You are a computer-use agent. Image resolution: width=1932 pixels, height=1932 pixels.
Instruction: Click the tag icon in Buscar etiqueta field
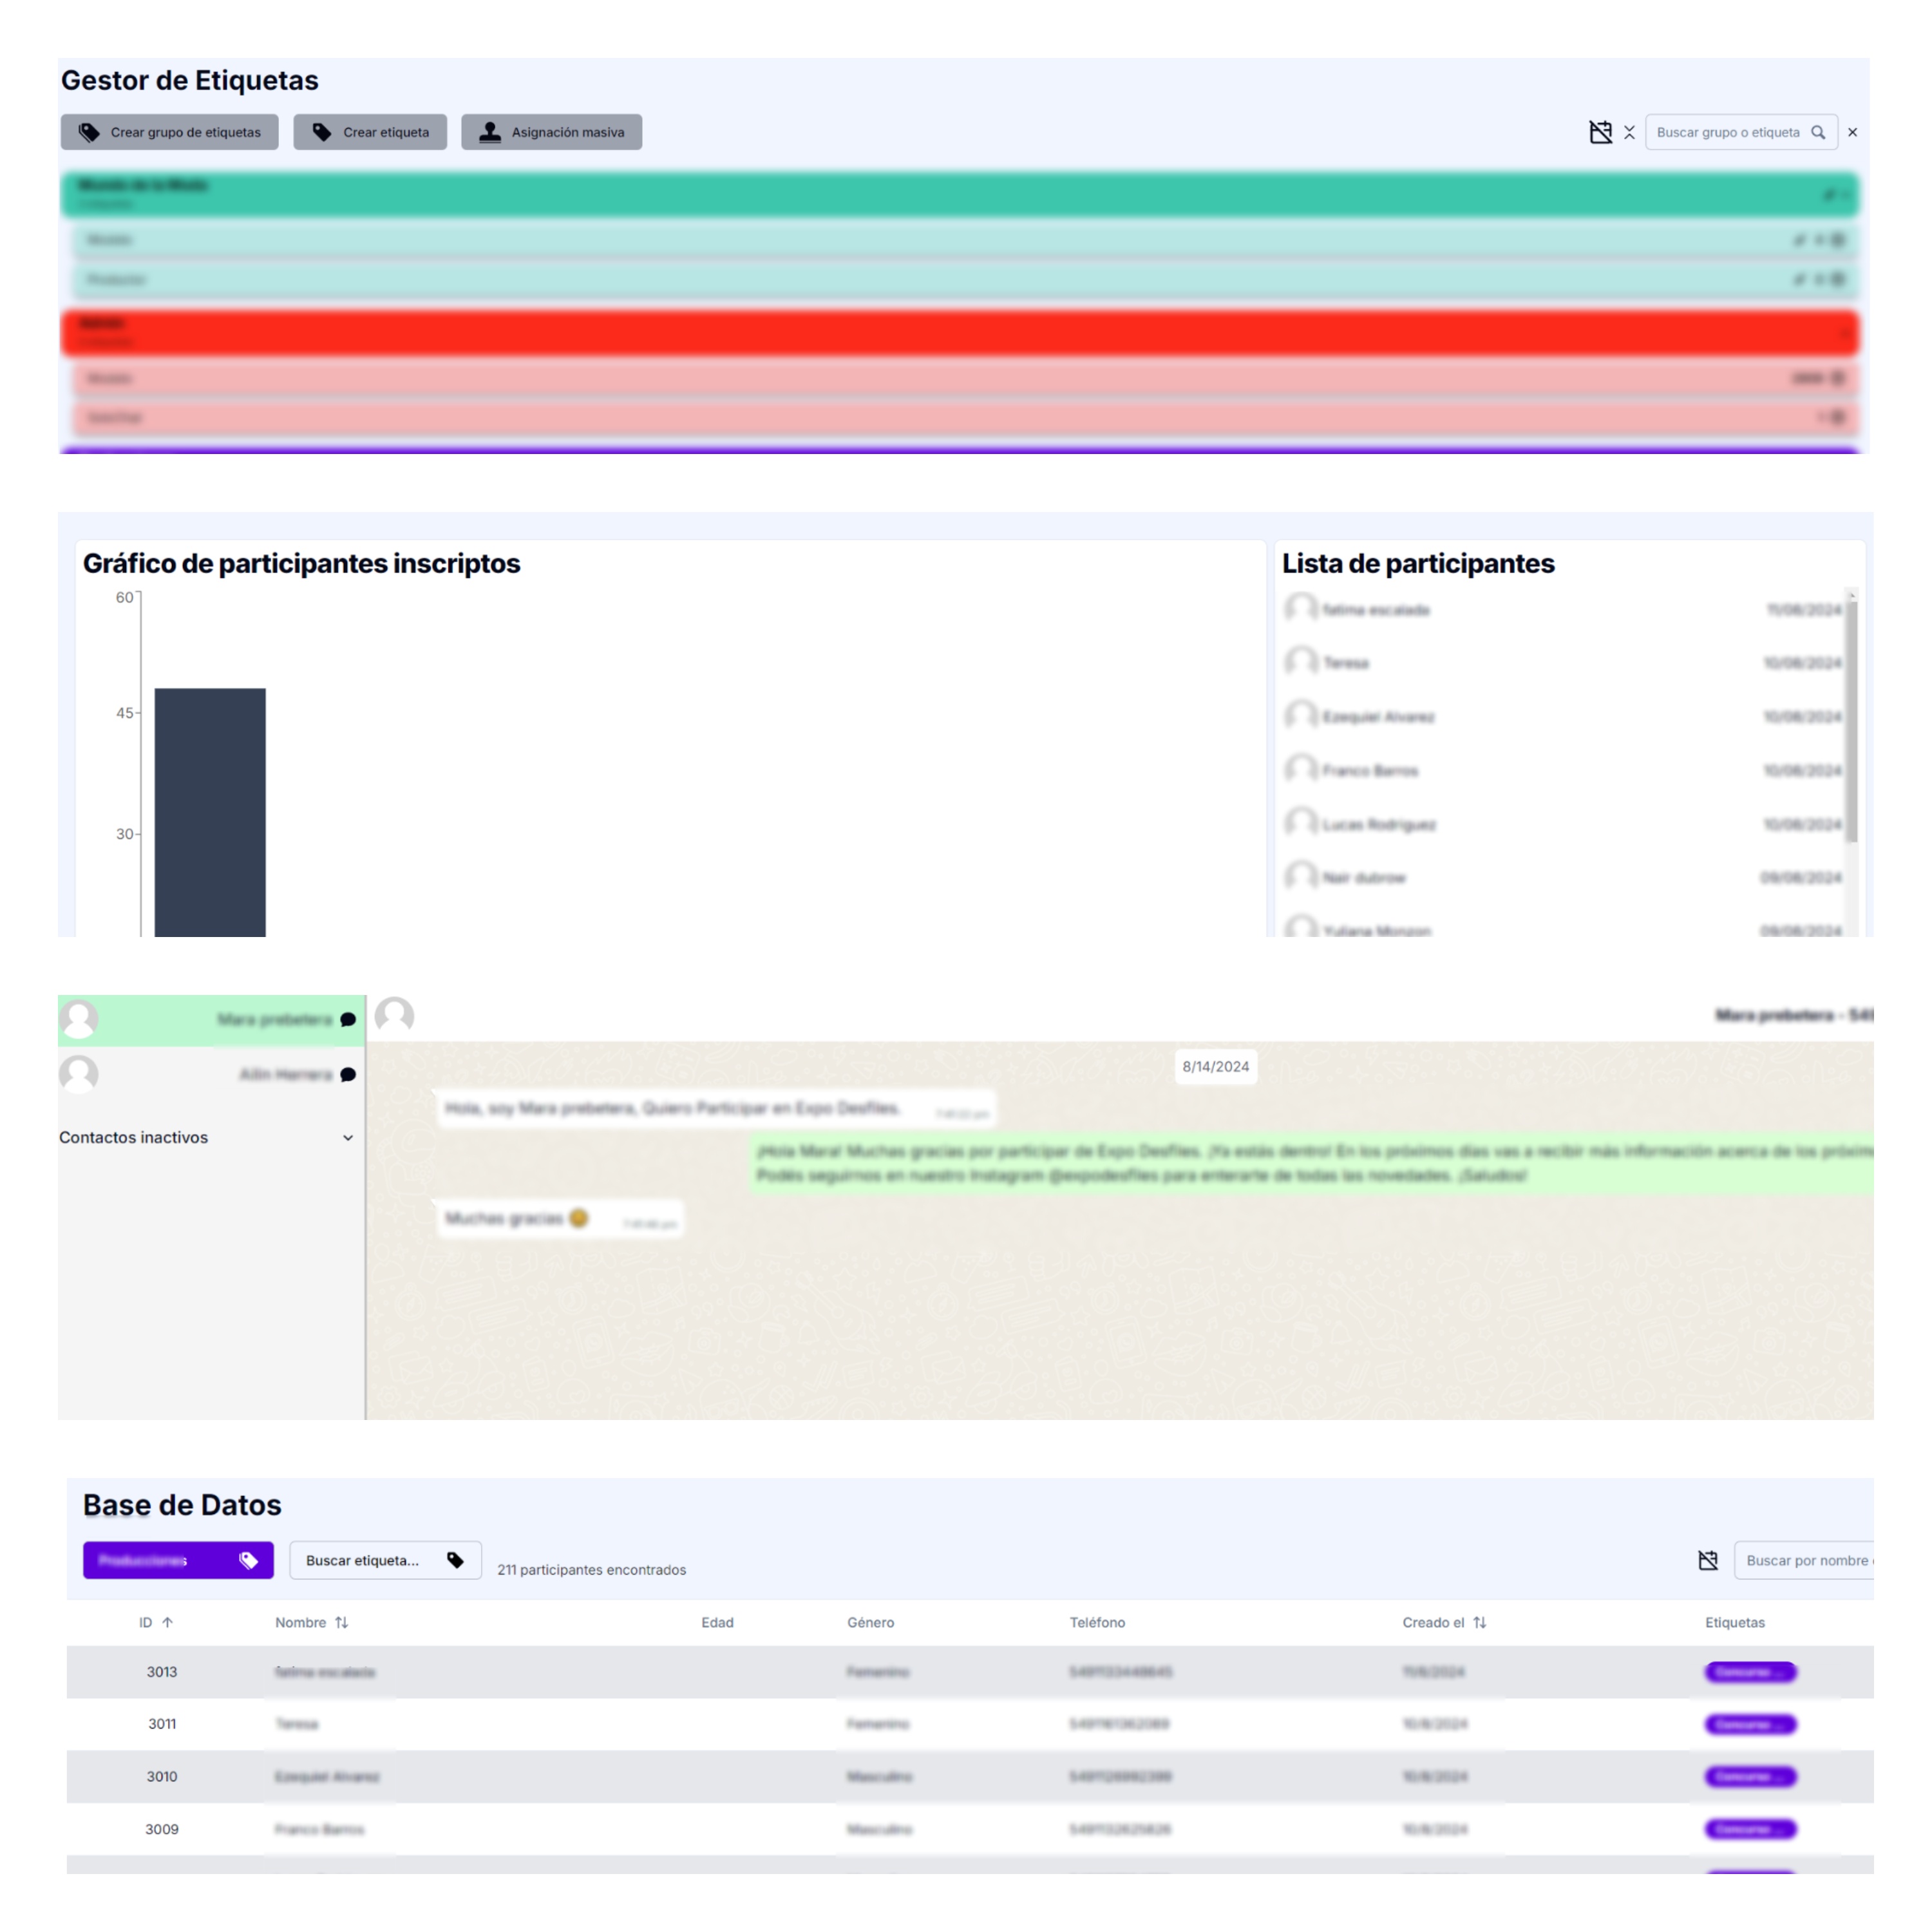click(455, 1560)
